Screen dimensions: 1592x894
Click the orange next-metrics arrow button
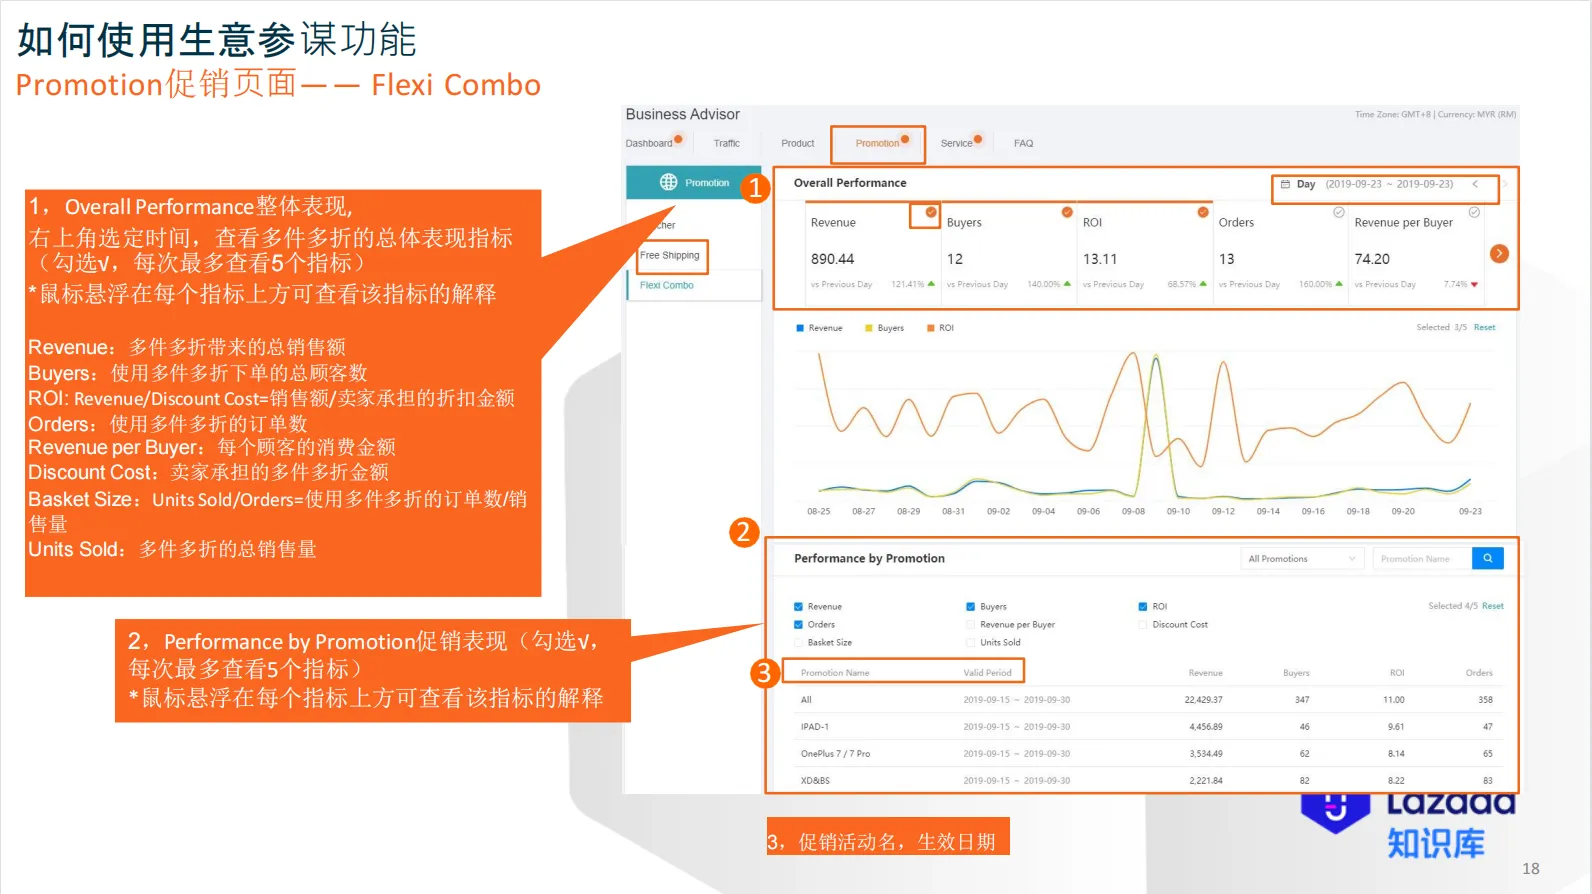coord(1499,254)
